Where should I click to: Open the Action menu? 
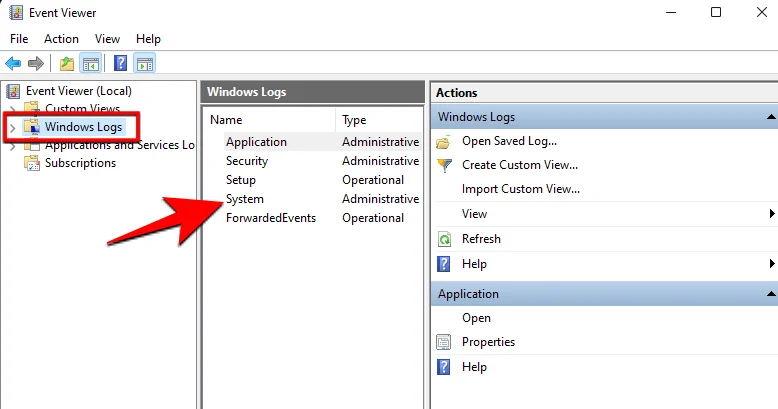tap(61, 39)
